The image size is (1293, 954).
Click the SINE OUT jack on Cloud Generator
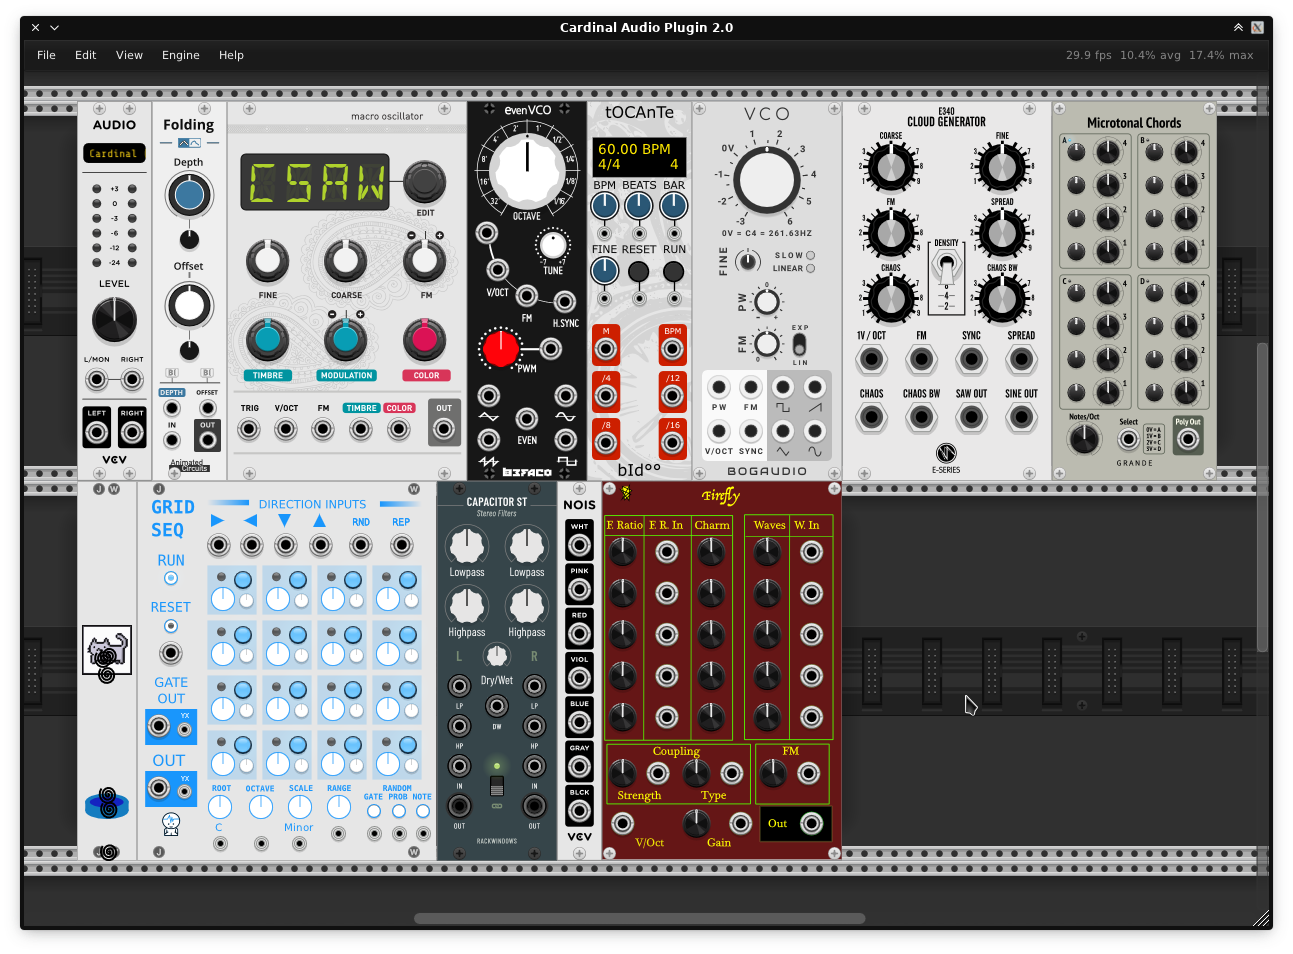(x=1021, y=416)
